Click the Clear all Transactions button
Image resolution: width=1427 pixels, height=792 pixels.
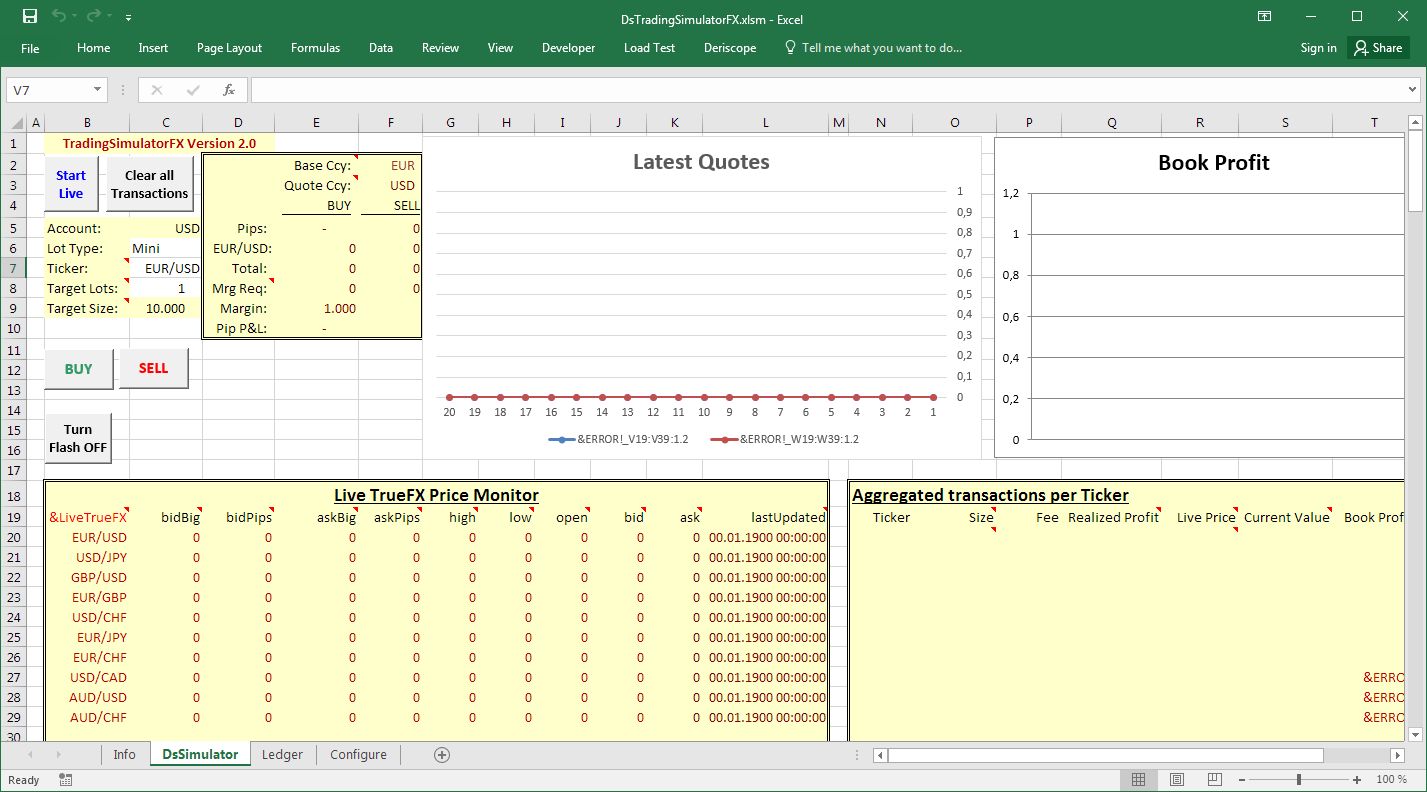(149, 185)
